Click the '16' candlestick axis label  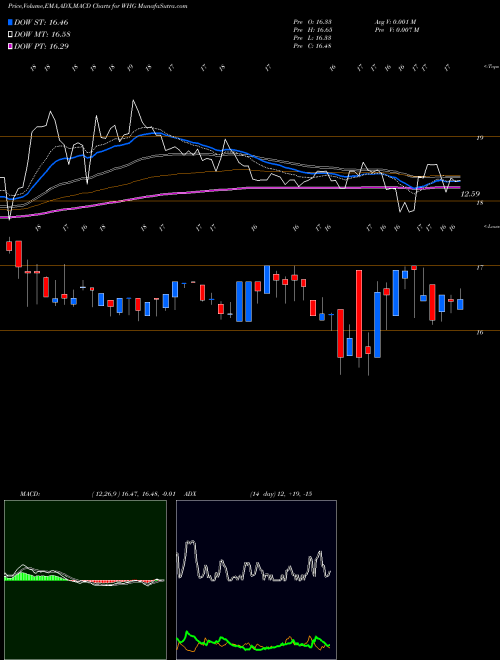480,333
